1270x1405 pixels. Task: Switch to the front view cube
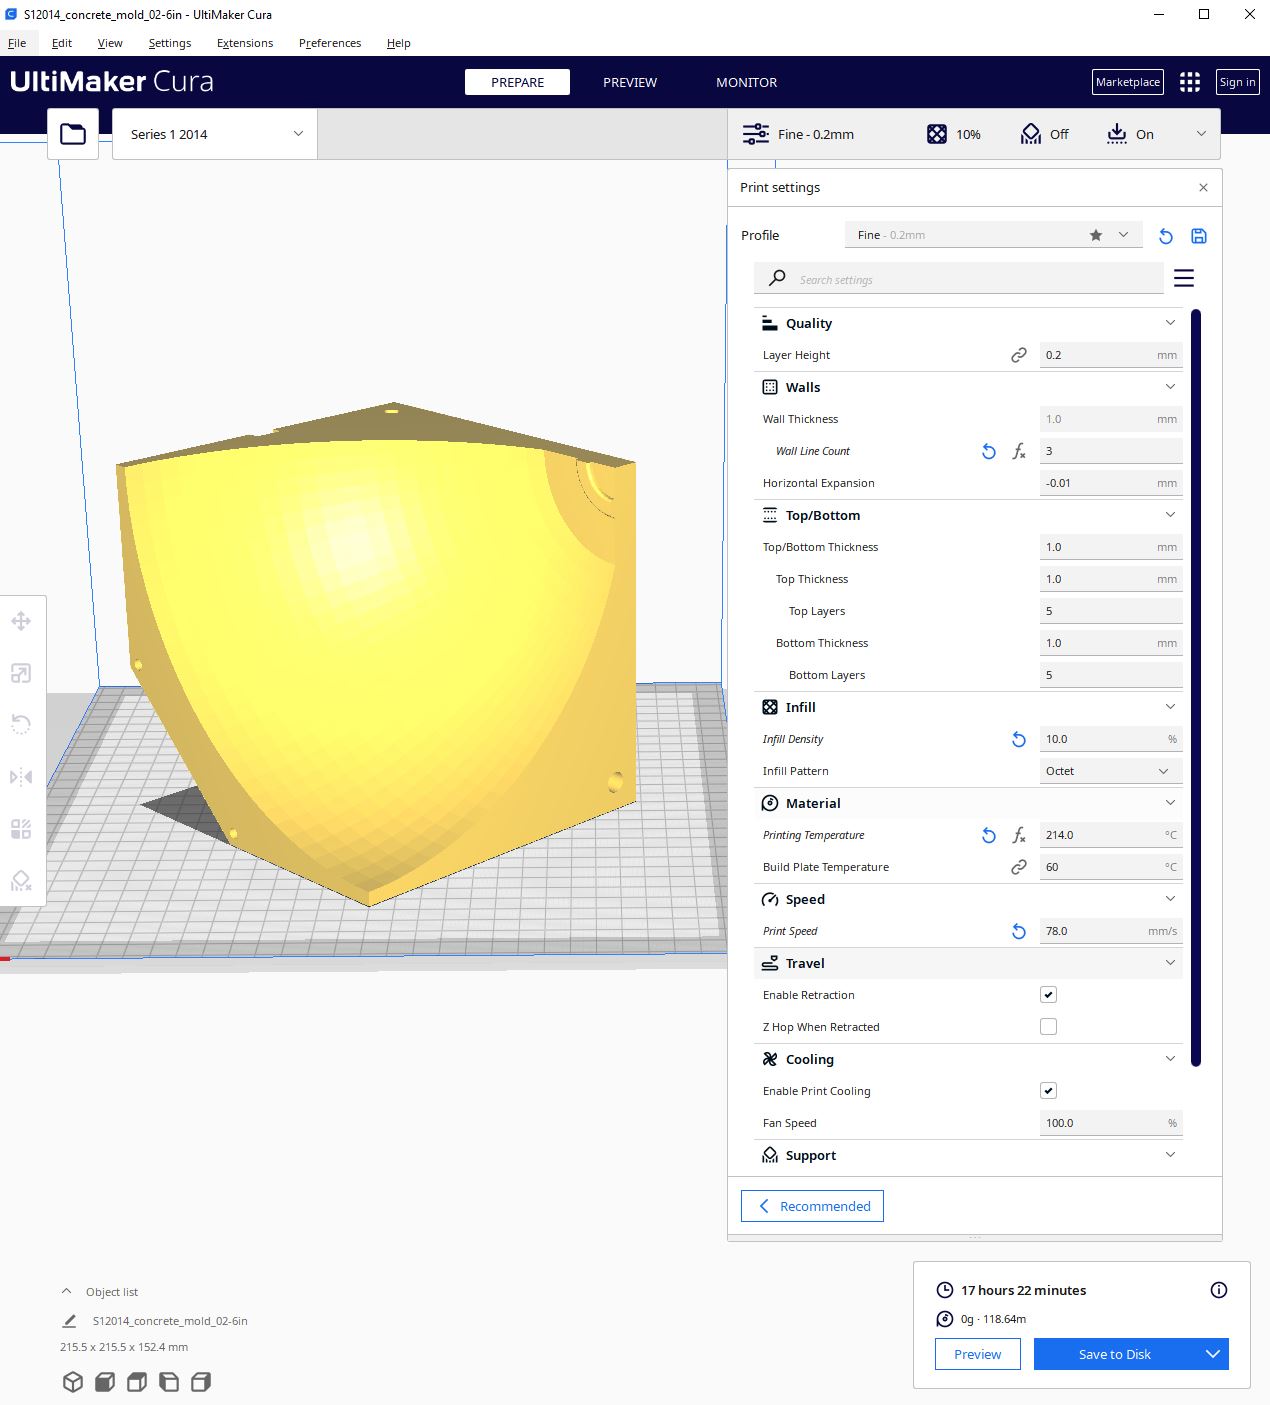tap(105, 1382)
